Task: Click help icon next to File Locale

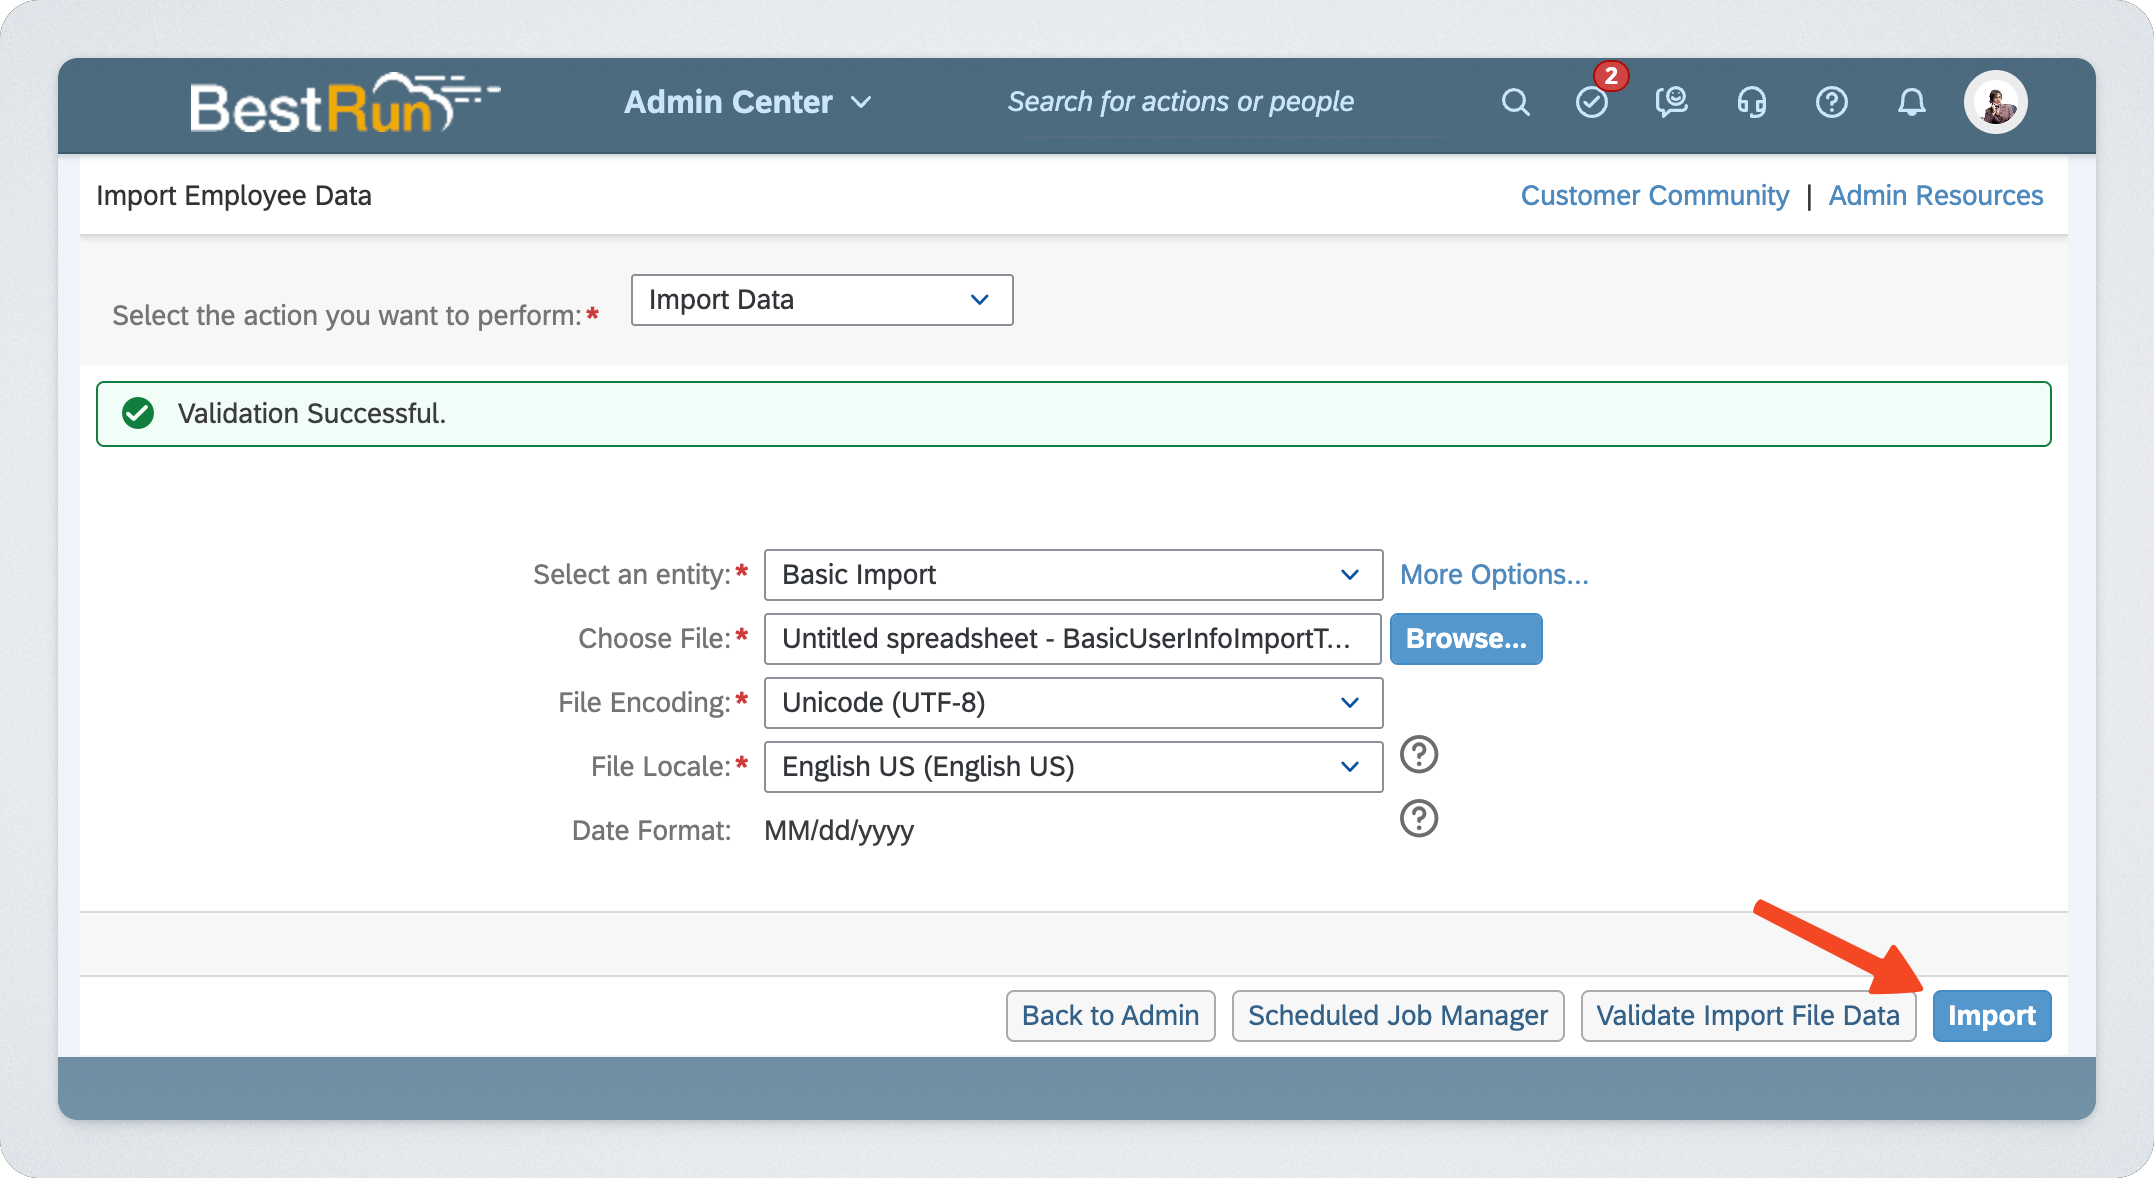Action: pos(1418,755)
